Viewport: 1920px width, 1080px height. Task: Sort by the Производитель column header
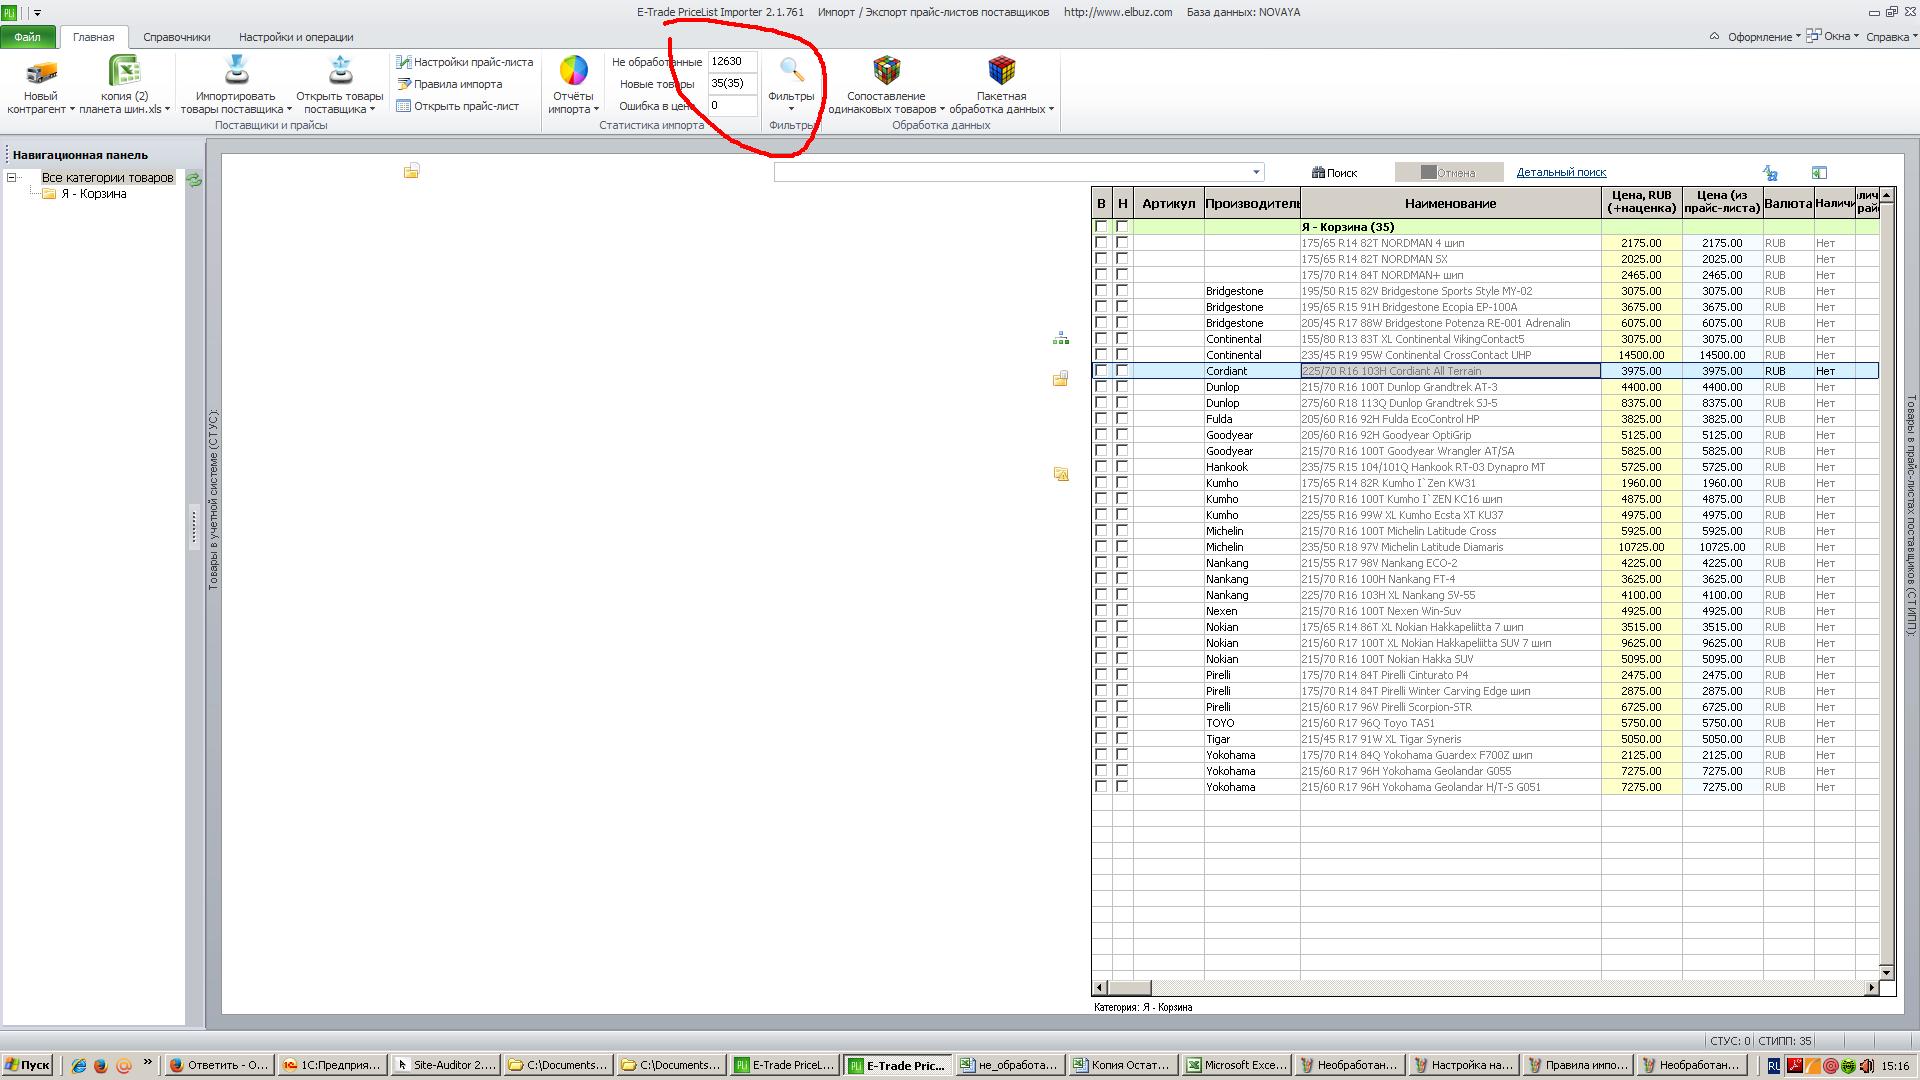(1252, 203)
